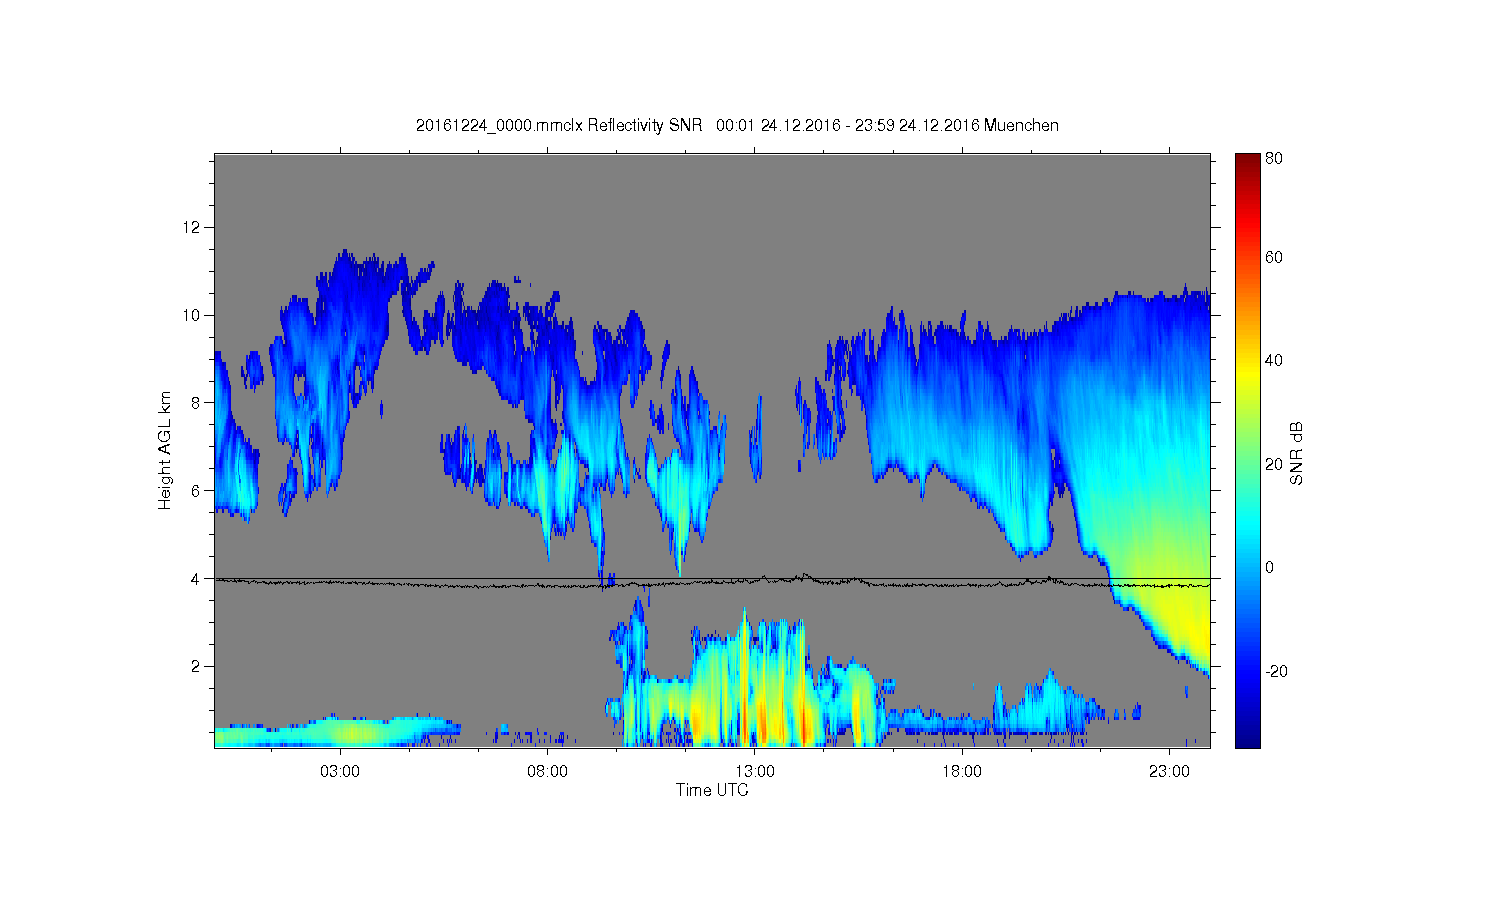
Task: Click the 18:00 time tick label
Action: 962,772
